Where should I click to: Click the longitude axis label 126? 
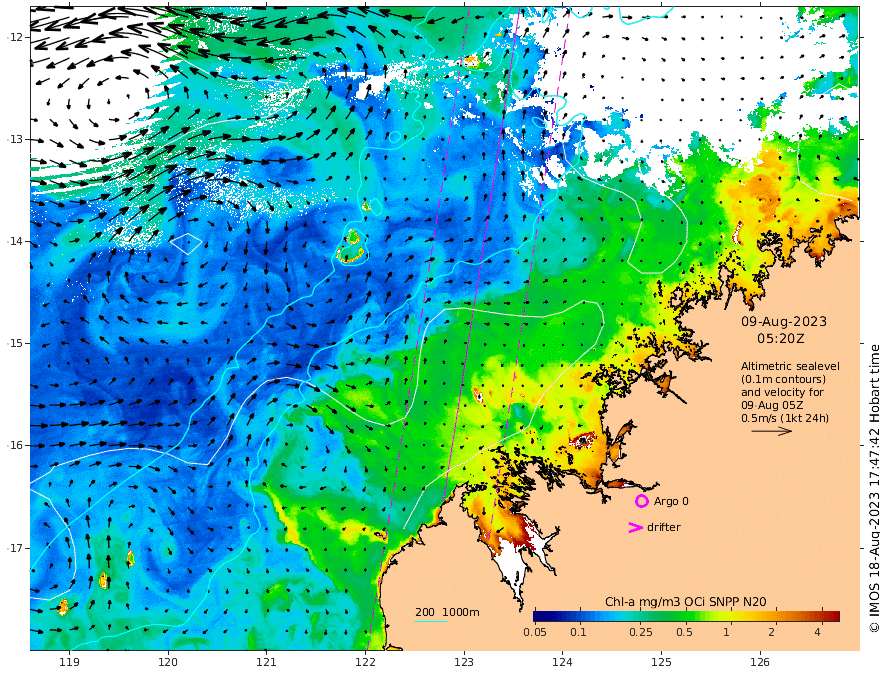click(760, 663)
